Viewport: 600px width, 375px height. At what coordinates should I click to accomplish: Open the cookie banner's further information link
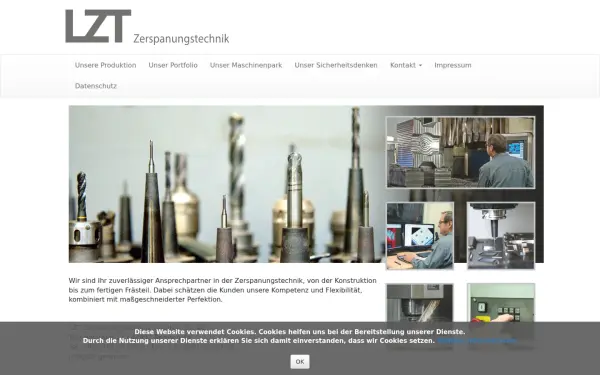tap(477, 341)
